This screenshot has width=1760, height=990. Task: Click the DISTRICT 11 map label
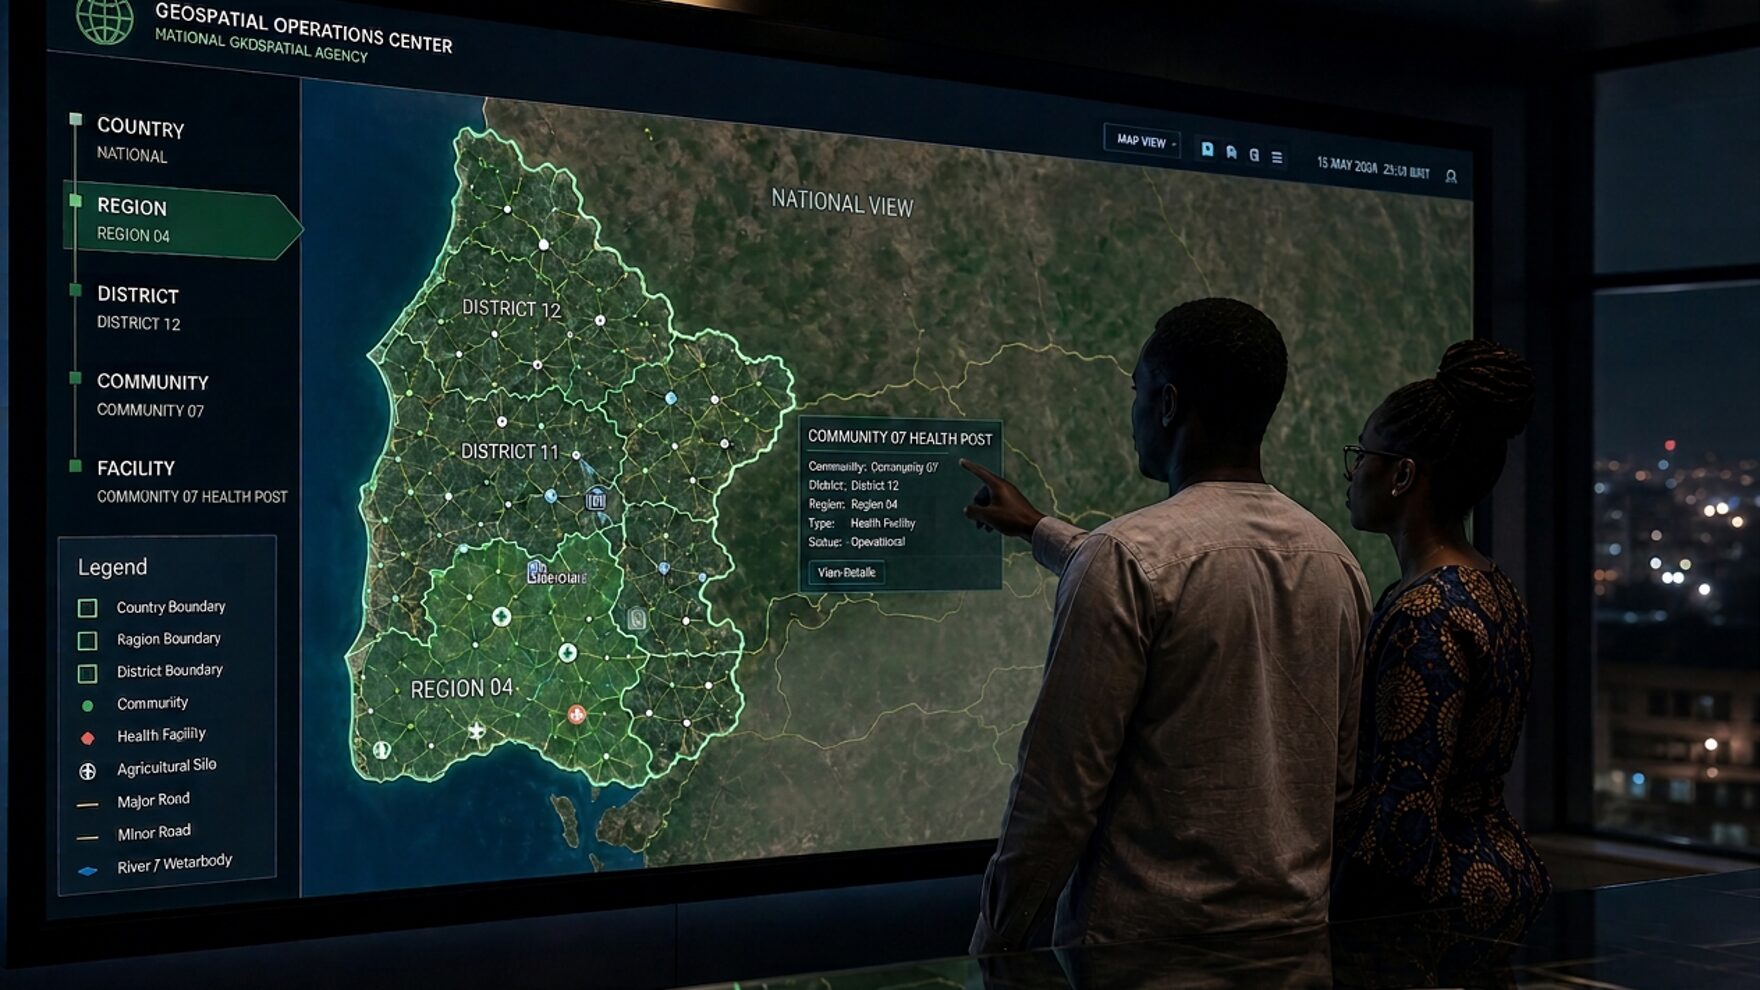[509, 452]
